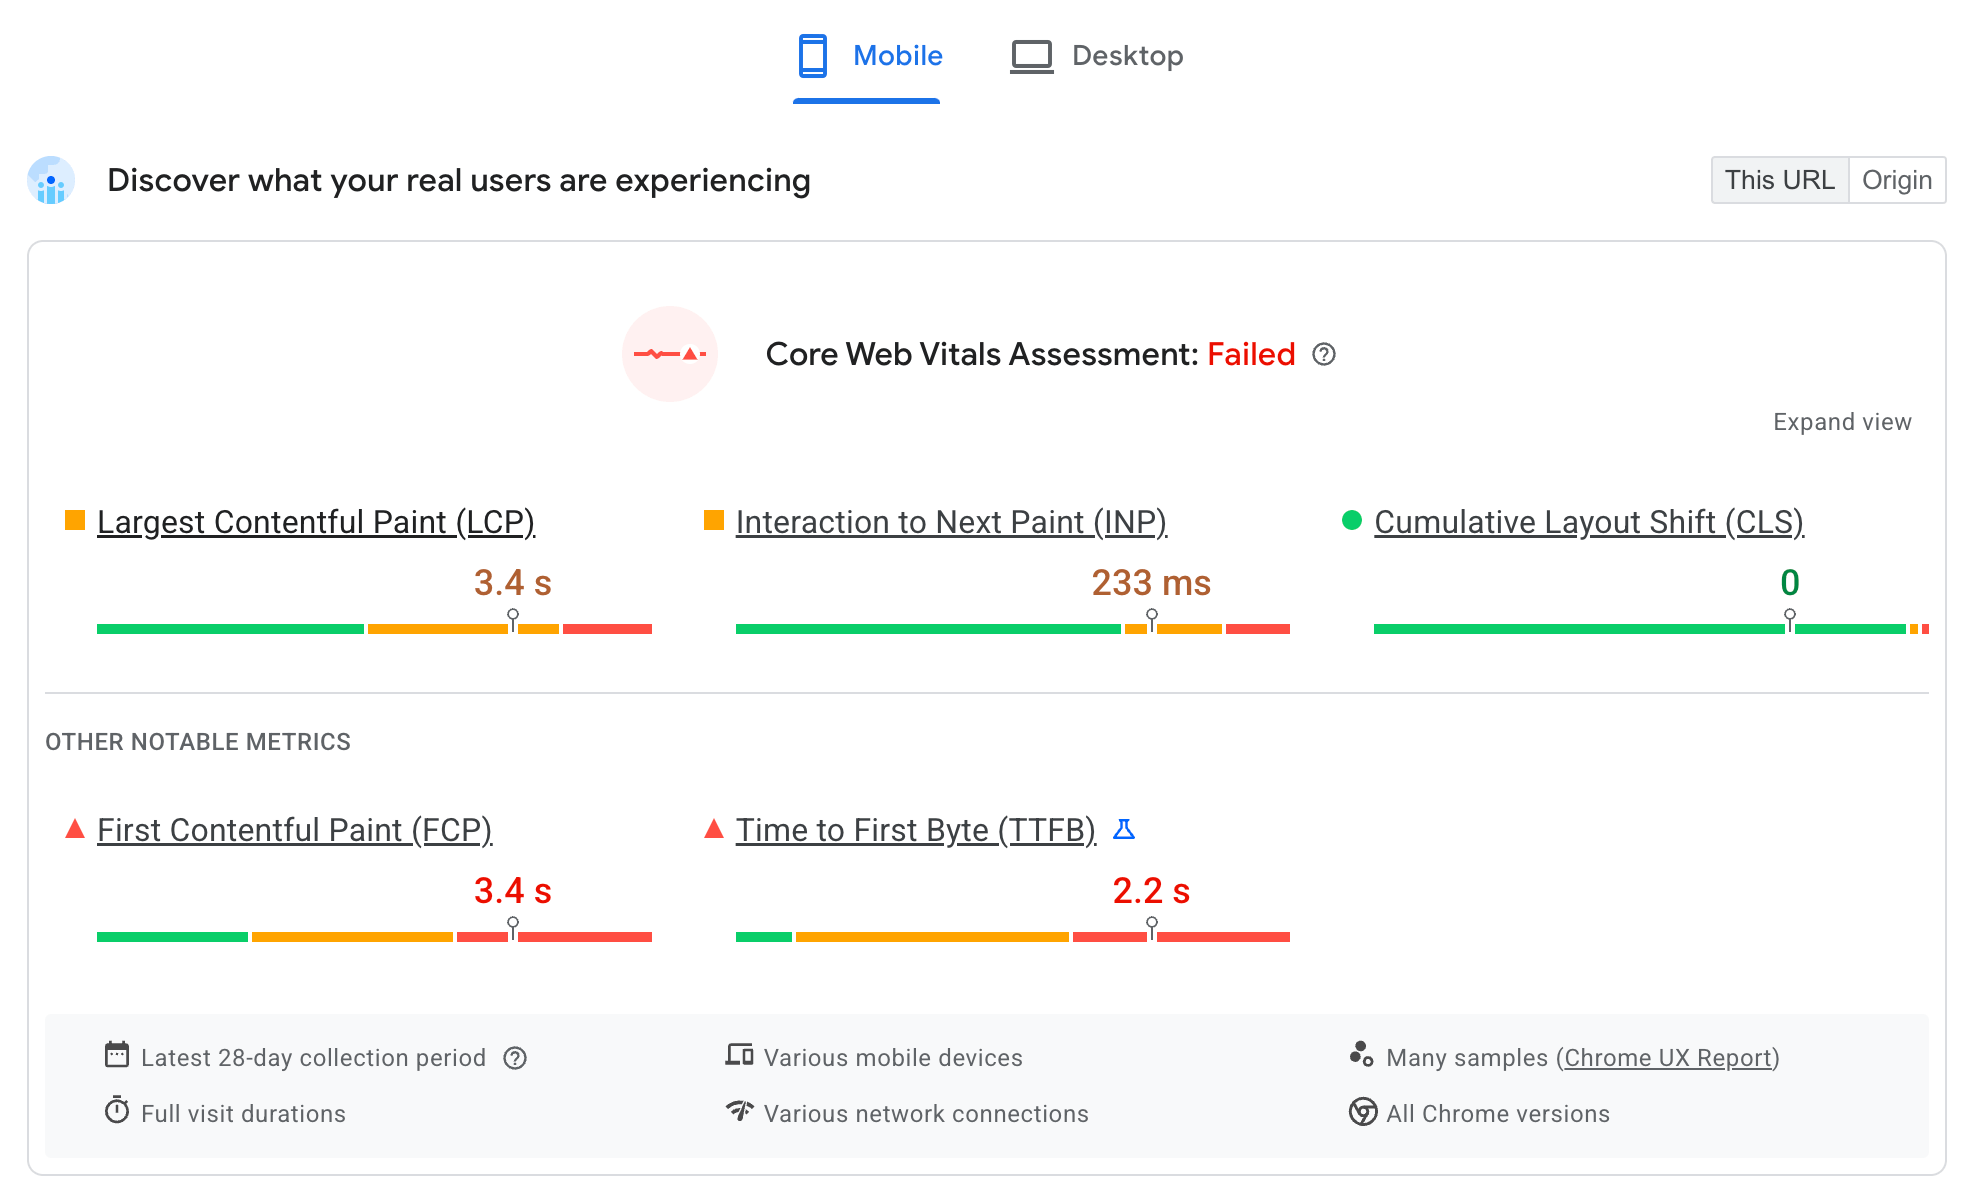
Task: Toggle to This URL view
Action: click(1778, 179)
